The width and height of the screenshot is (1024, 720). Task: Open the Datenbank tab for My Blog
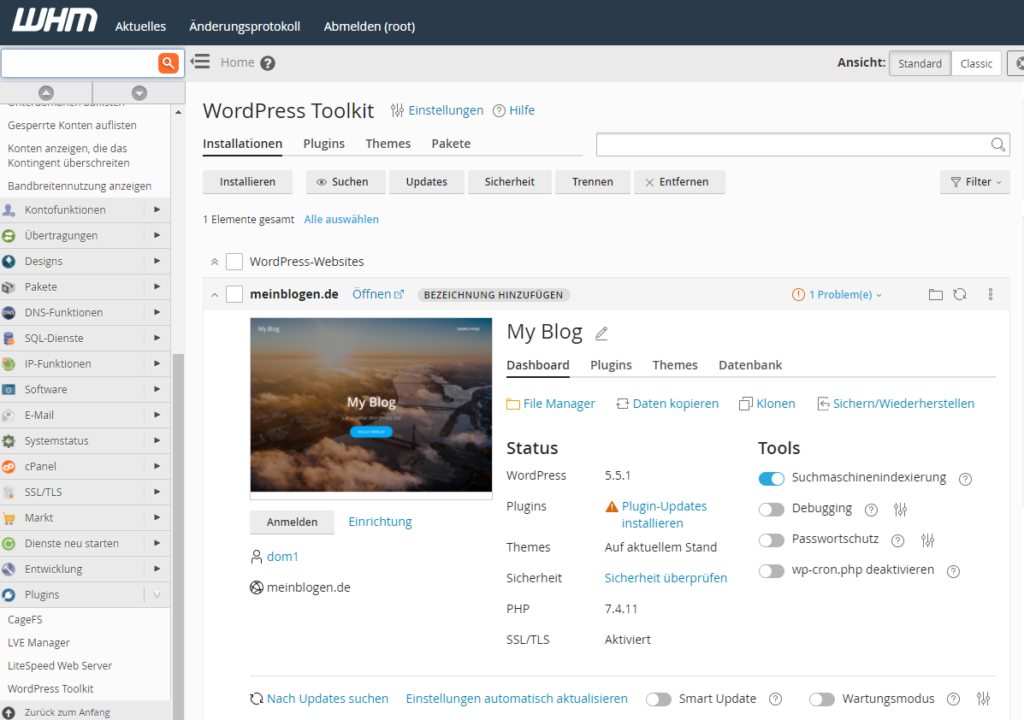tap(750, 365)
